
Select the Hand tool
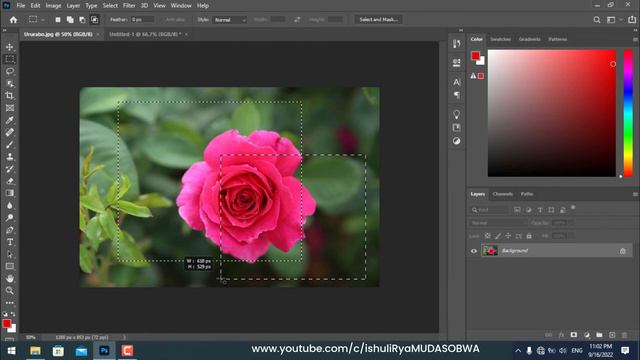(x=9, y=279)
